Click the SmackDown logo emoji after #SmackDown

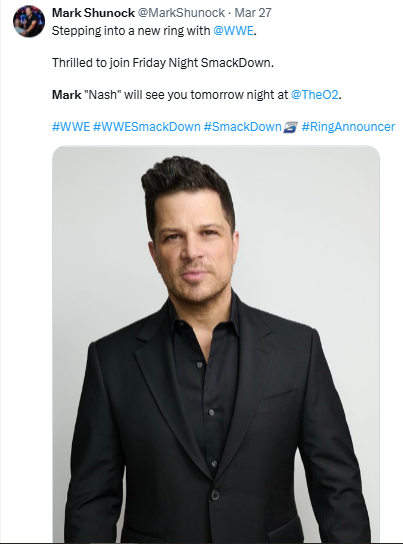[290, 127]
